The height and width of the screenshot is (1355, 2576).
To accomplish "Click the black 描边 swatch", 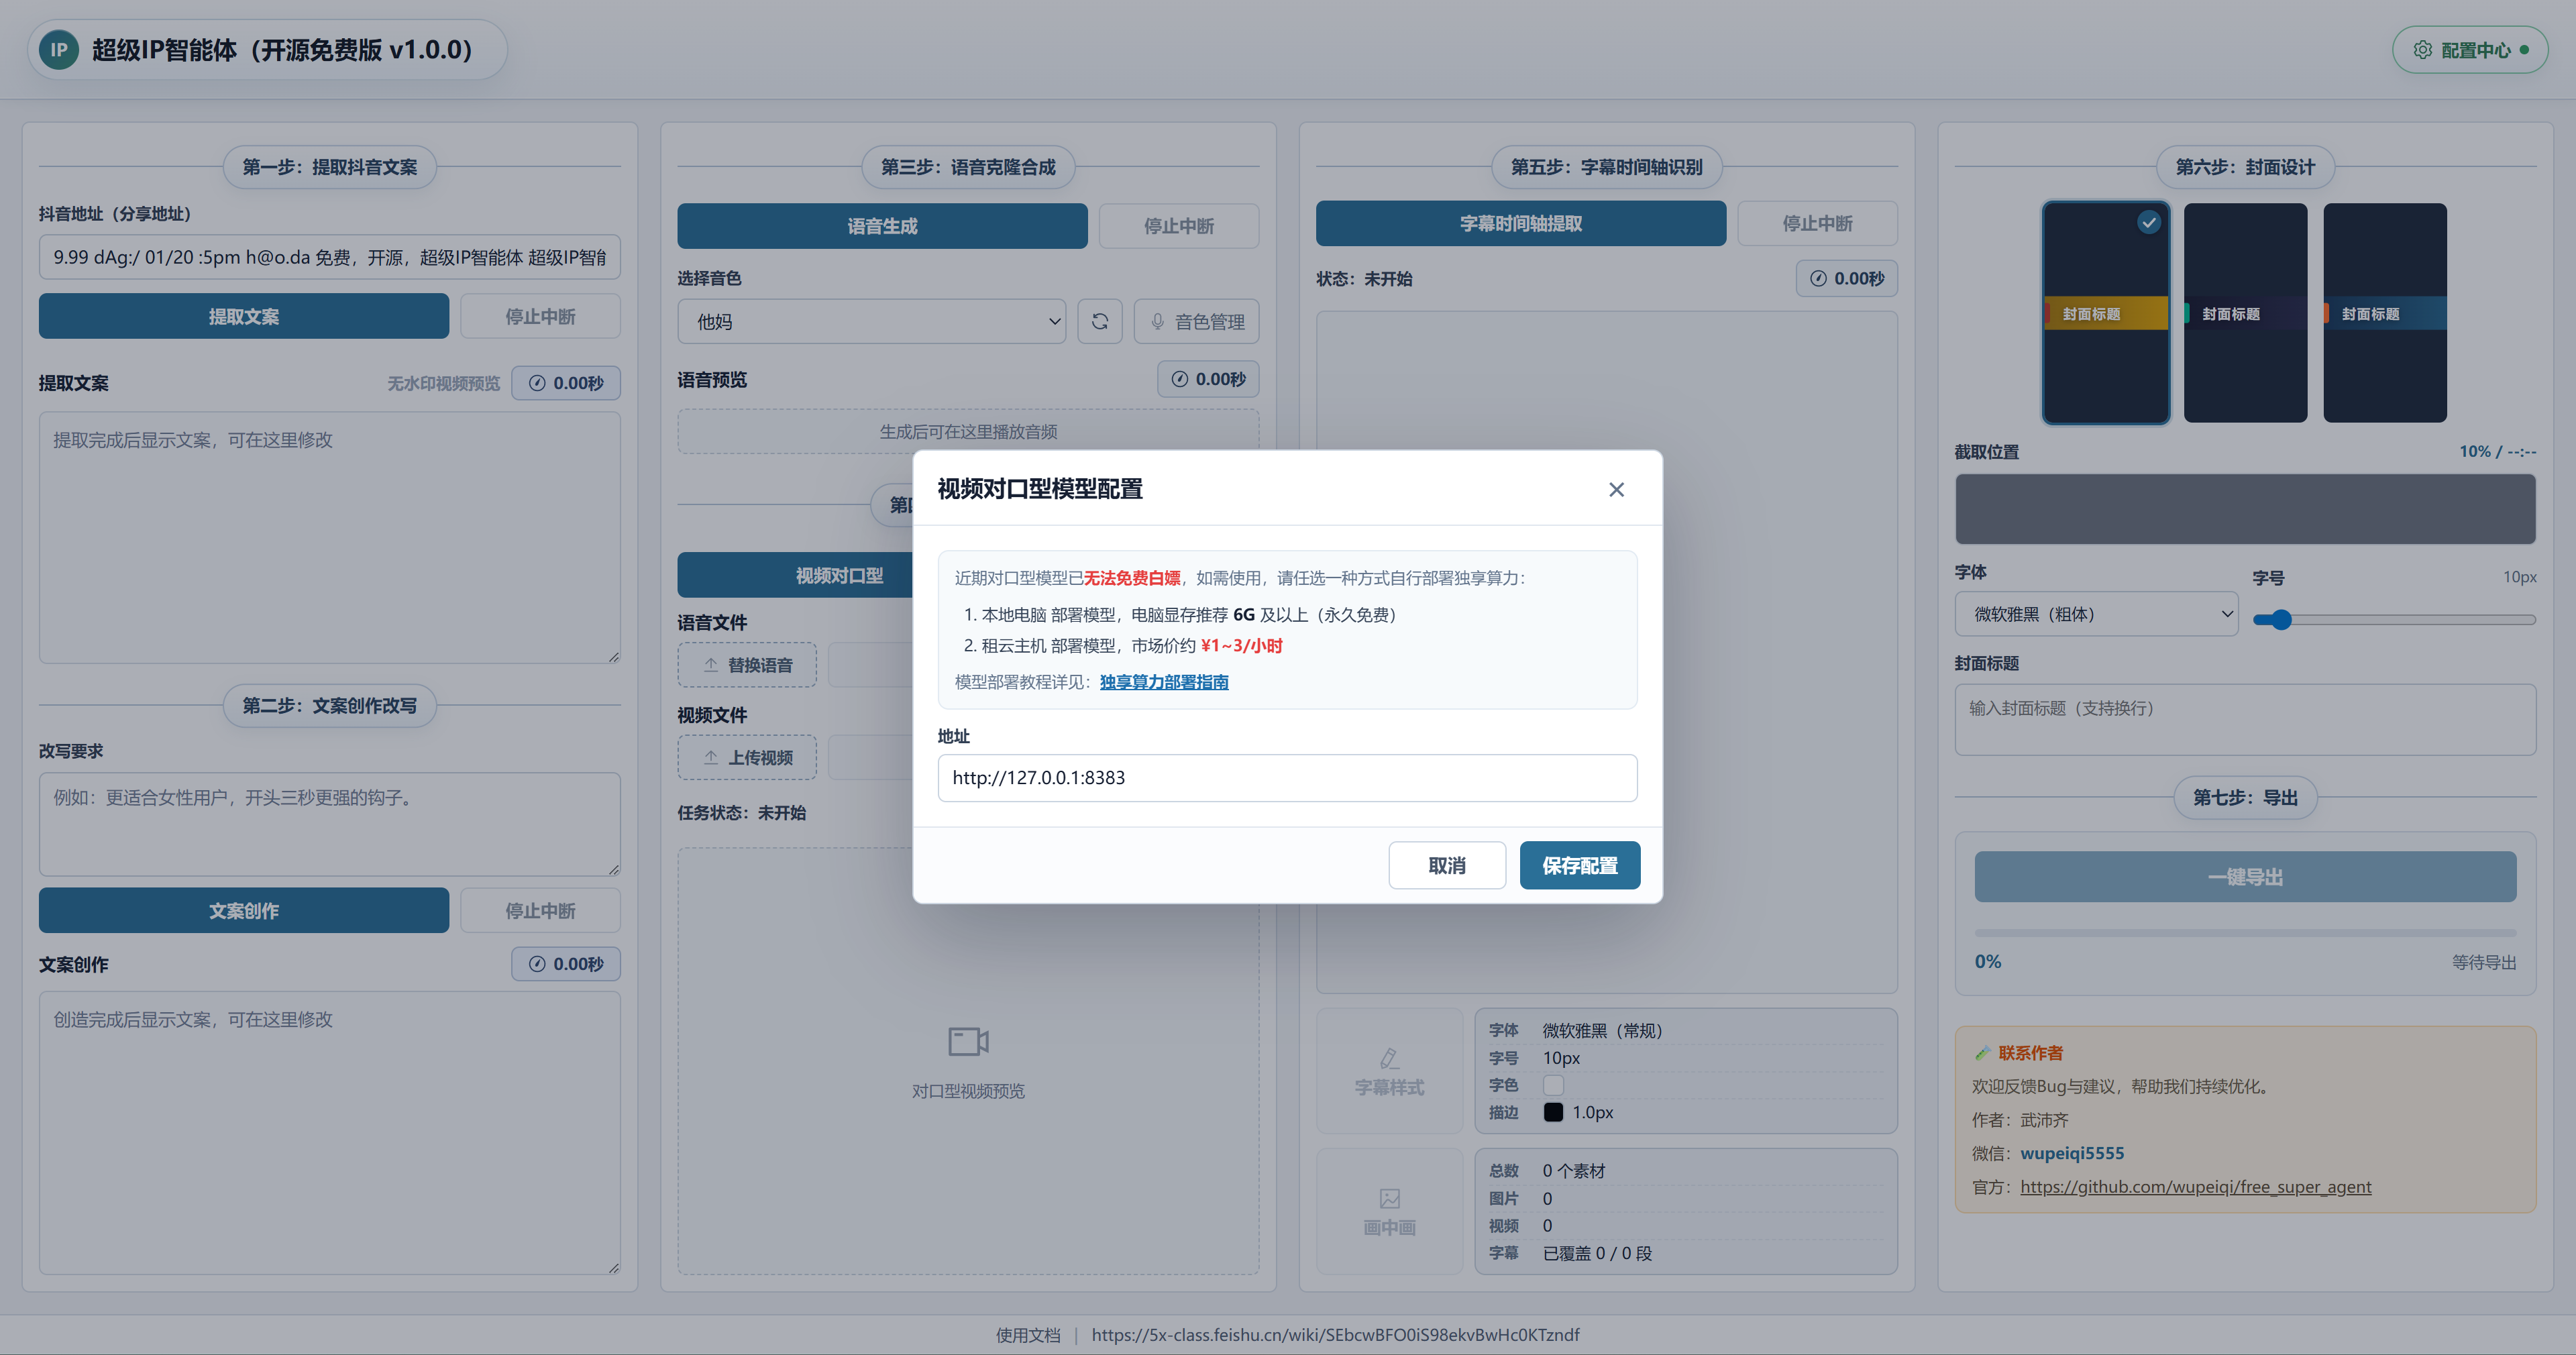I will tap(1552, 1112).
